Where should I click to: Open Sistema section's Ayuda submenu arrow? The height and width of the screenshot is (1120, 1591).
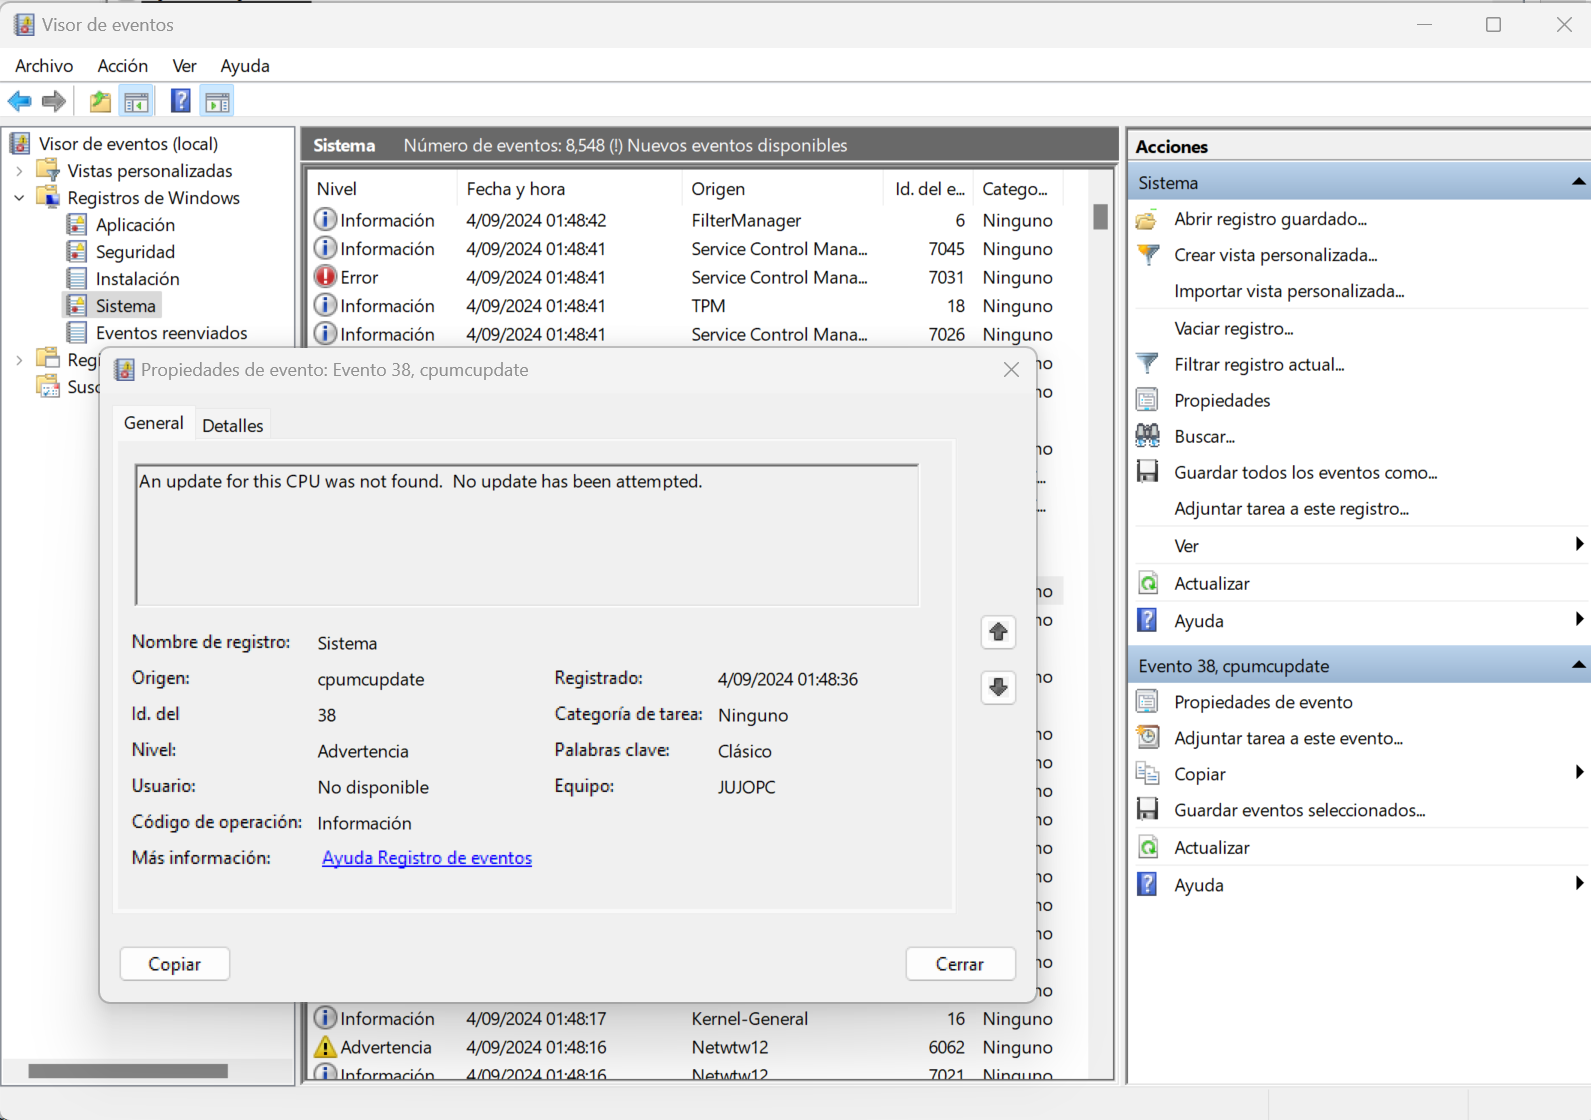click(1578, 620)
